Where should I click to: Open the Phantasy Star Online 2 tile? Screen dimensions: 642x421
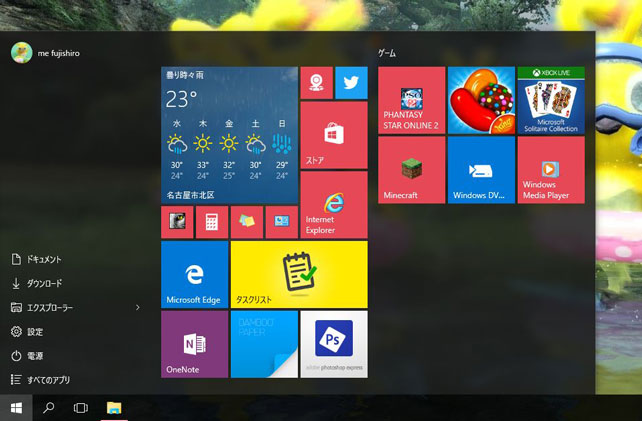(411, 100)
